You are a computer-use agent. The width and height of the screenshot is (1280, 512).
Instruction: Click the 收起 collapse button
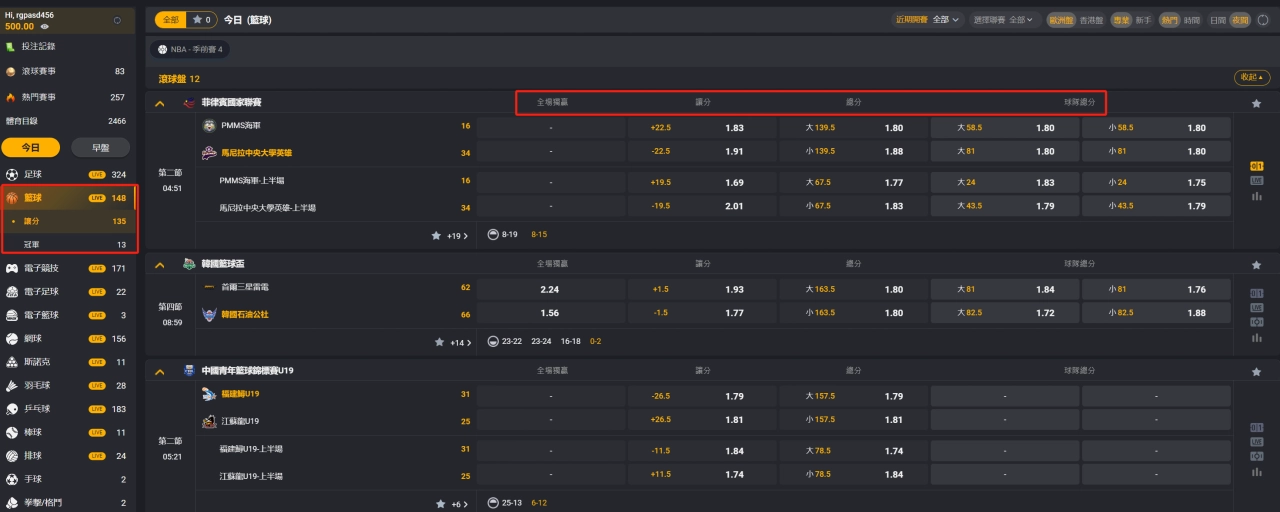click(x=1252, y=77)
